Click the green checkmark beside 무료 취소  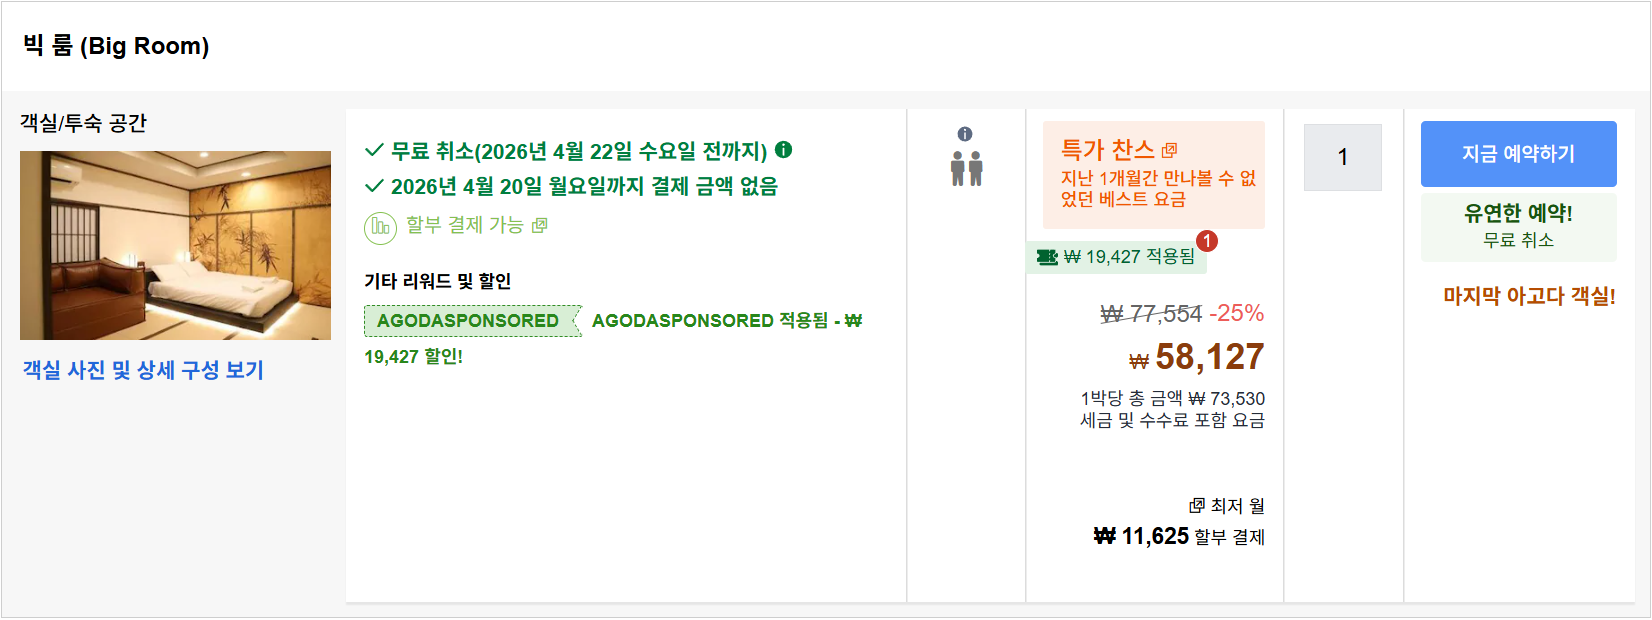[x=374, y=151]
